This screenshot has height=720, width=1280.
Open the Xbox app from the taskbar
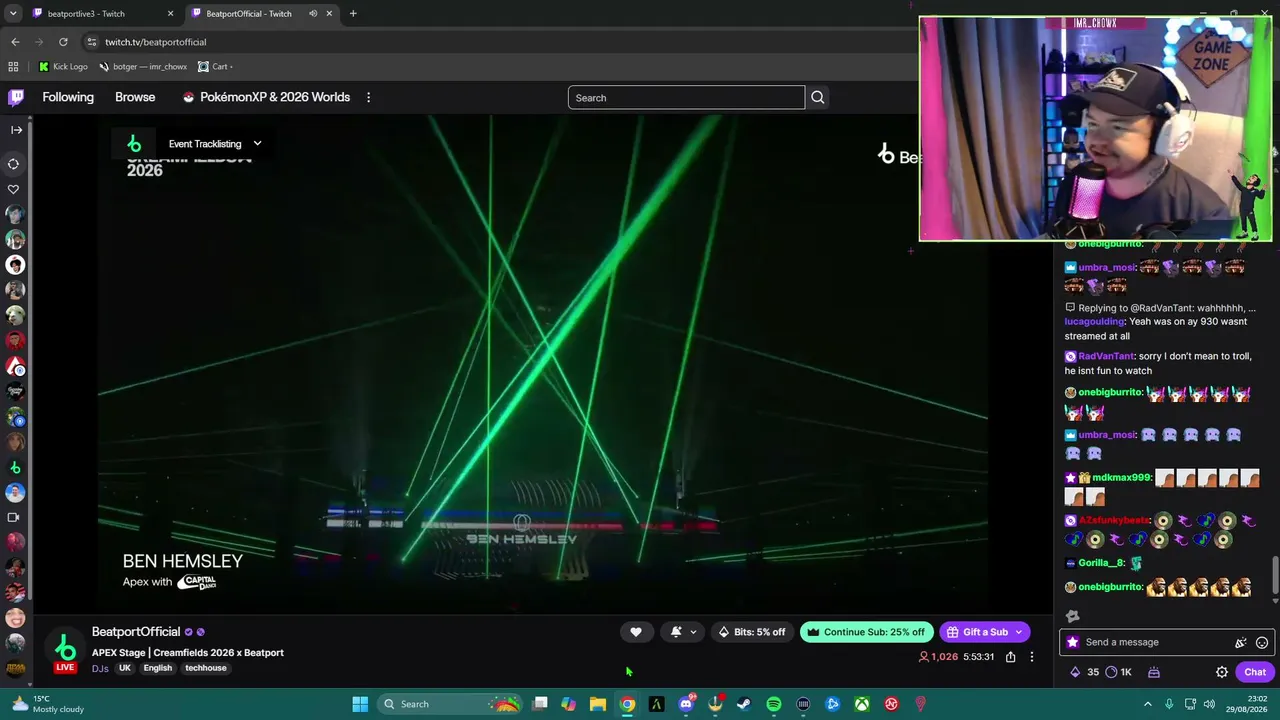pos(862,704)
